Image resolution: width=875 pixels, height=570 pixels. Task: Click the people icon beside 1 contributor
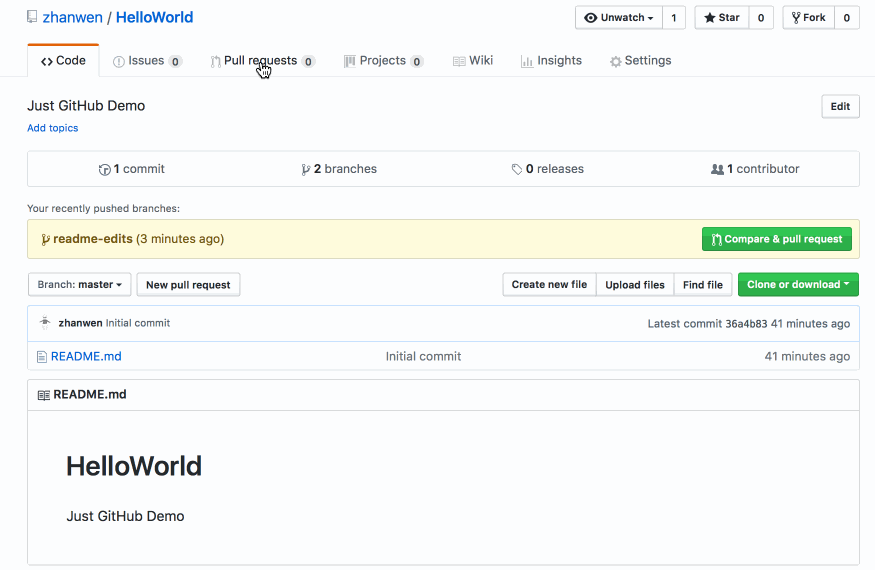point(717,169)
